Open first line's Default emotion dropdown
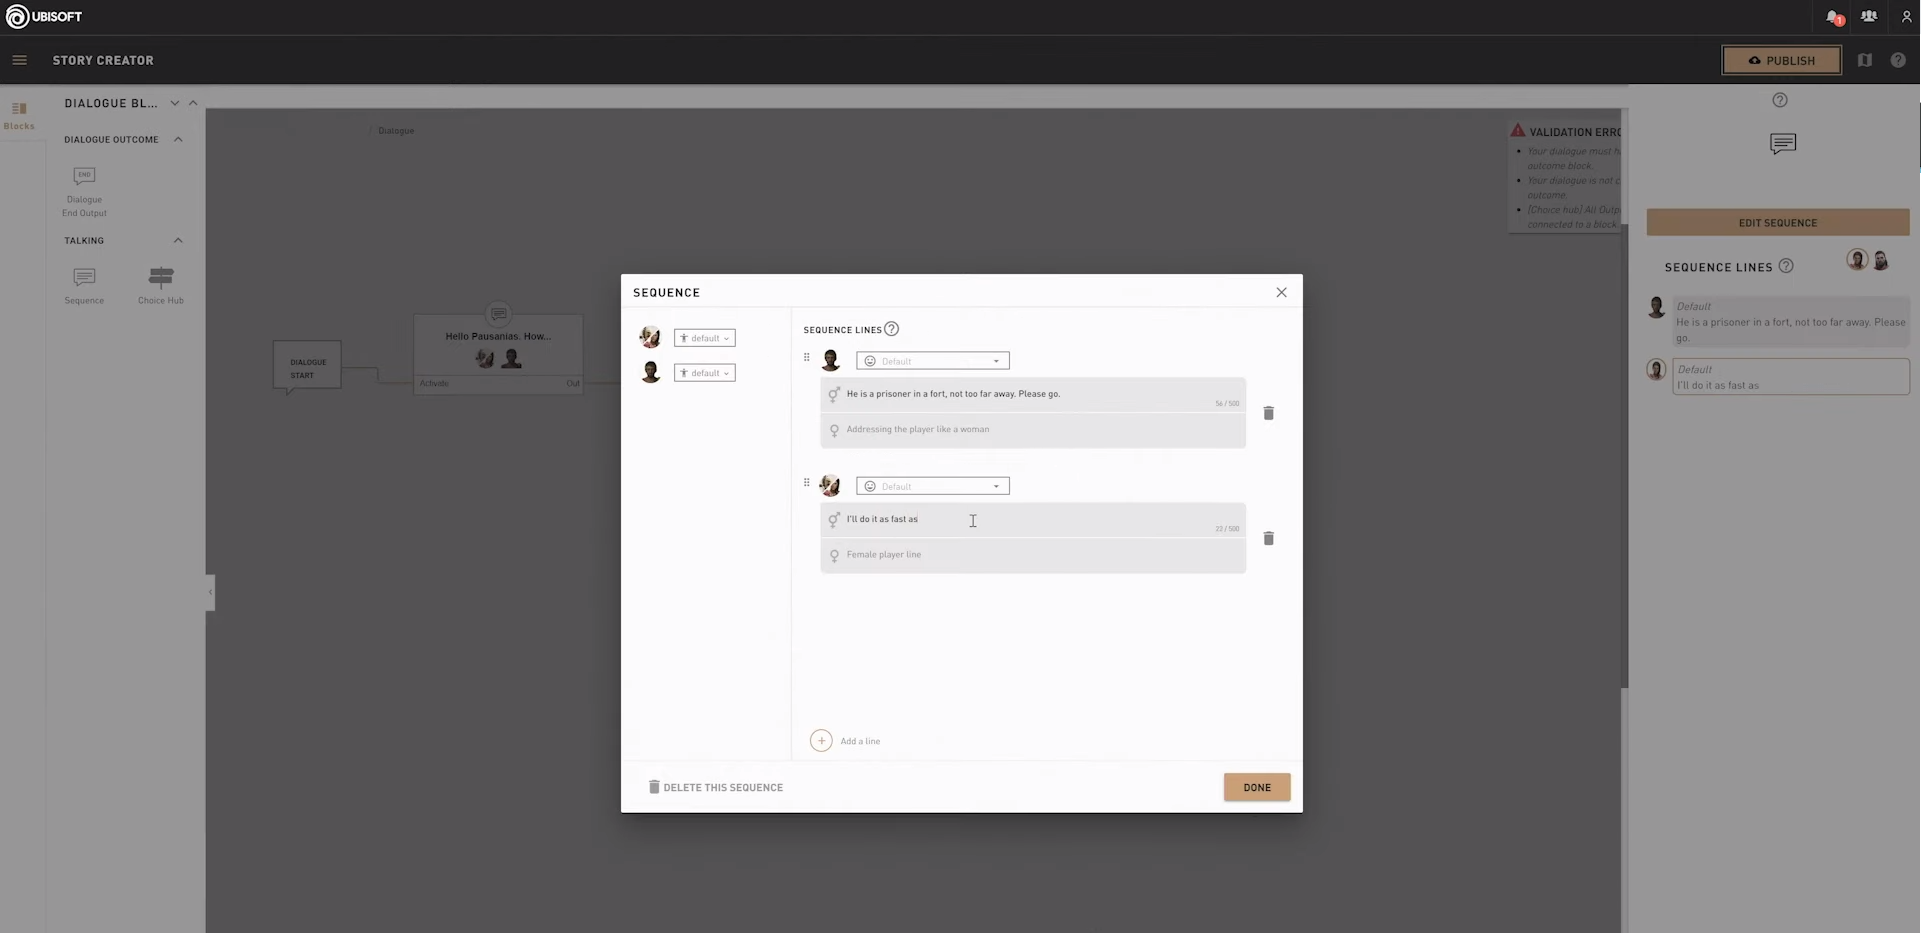Image resolution: width=1921 pixels, height=933 pixels. pos(932,361)
